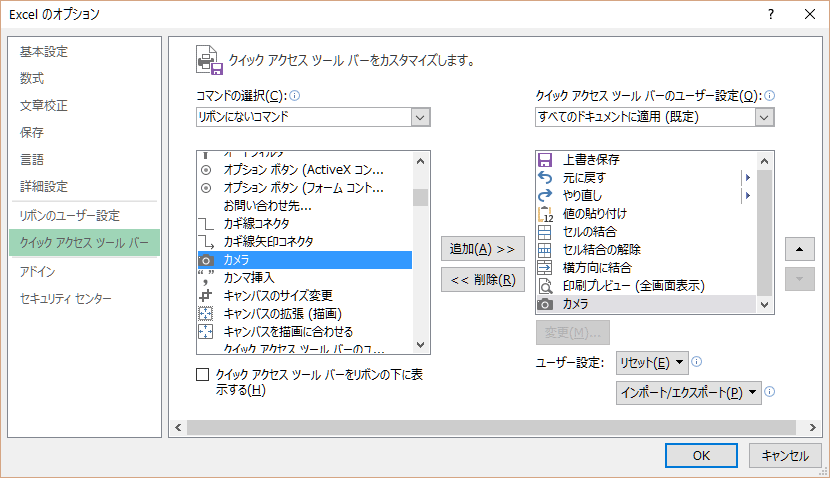Open the リボンのユーザー設定 category
830x478 pixels.
(69, 215)
